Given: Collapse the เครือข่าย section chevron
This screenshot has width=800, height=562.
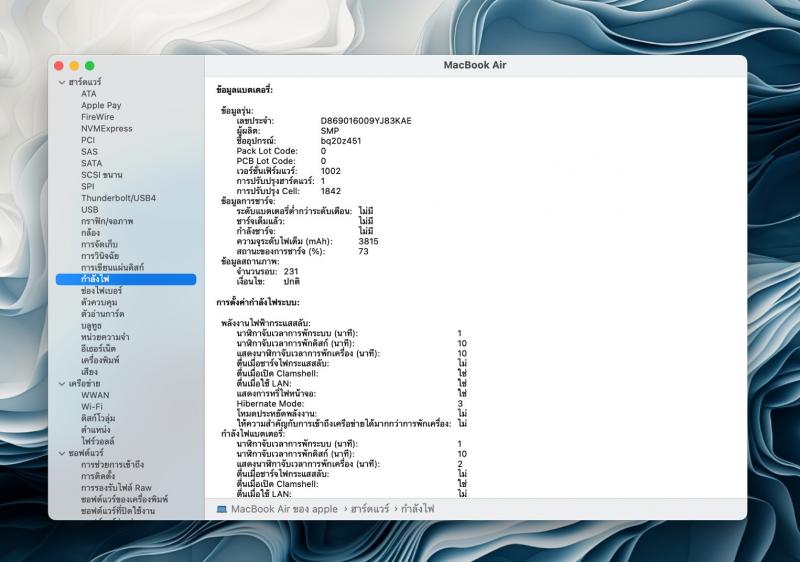Looking at the screenshot, I should point(62,384).
